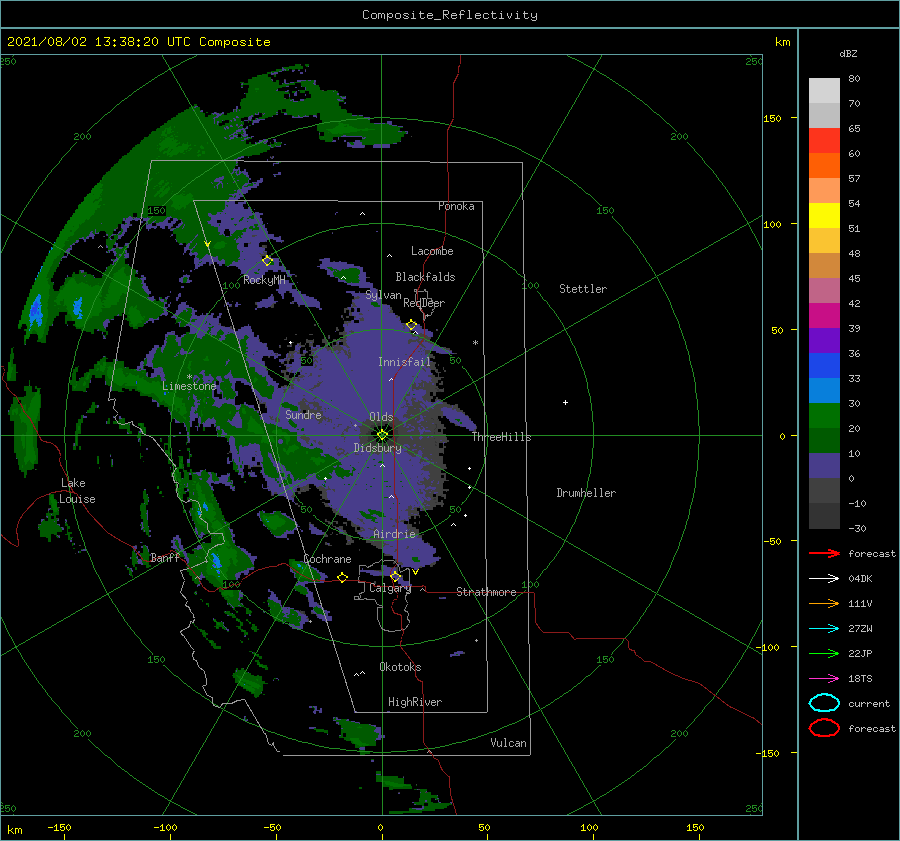The height and width of the screenshot is (841, 900).
Task: Click the Innisfail city label
Action: coord(404,362)
